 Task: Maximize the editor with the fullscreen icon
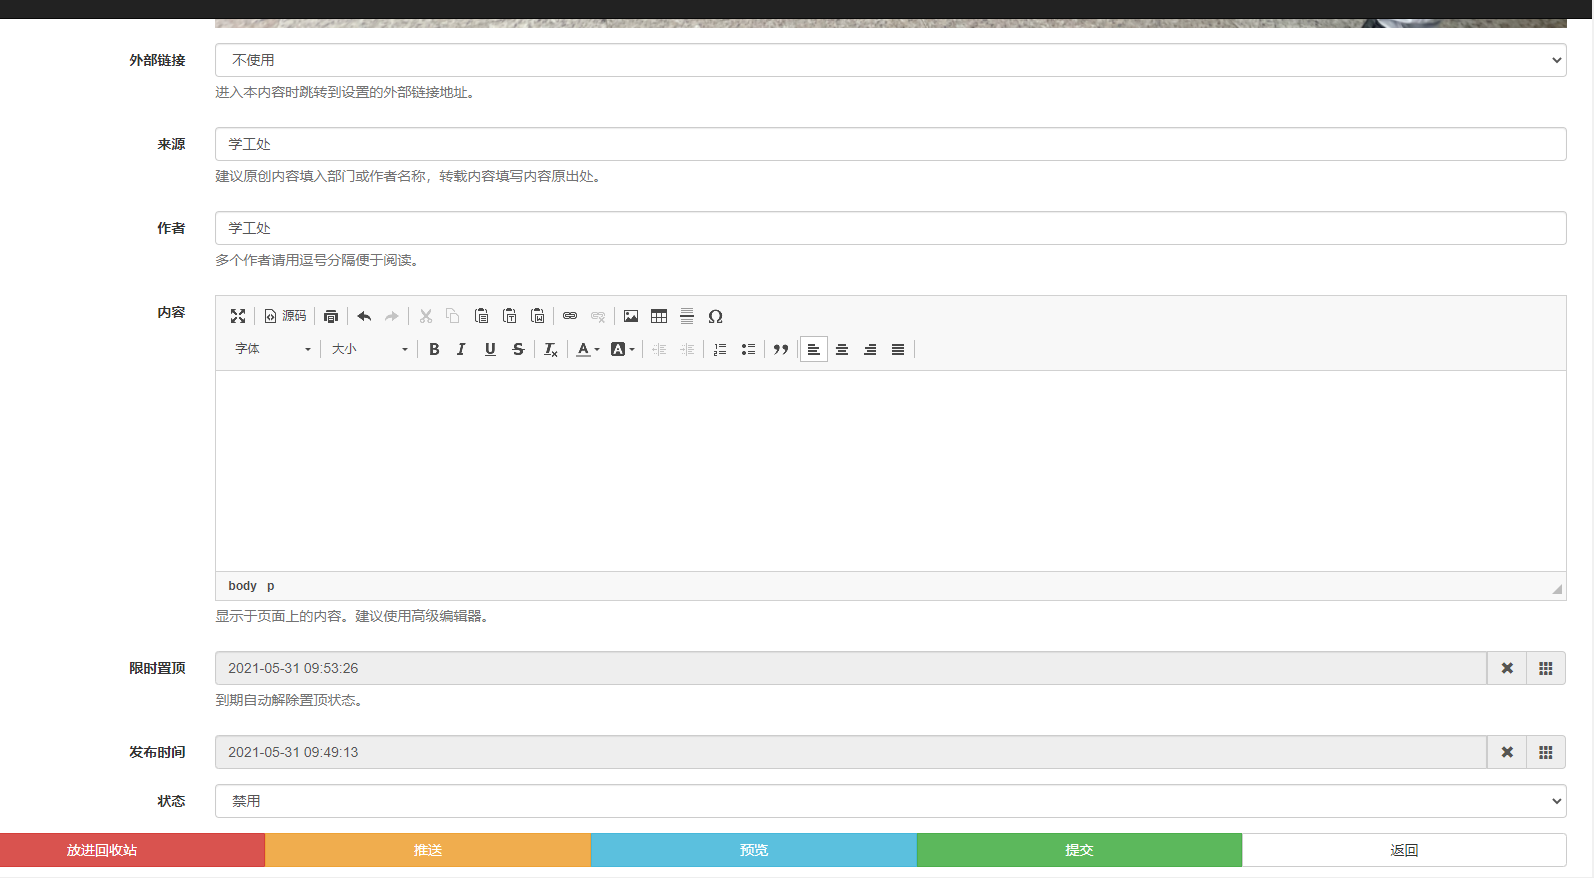238,316
